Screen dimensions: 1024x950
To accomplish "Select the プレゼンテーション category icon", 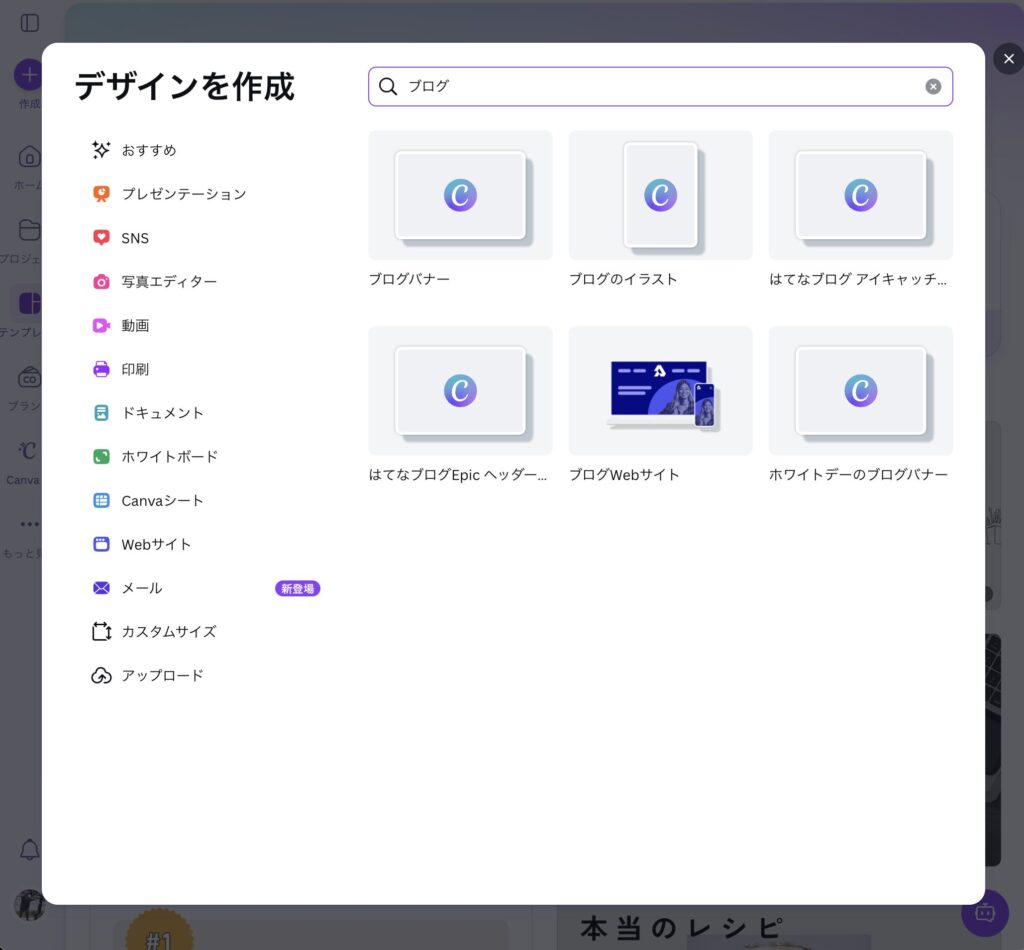I will click(x=101, y=194).
